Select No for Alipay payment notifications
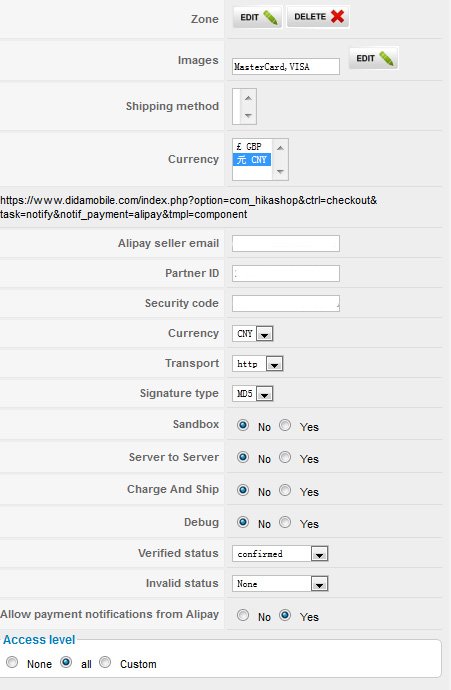This screenshot has width=451, height=690. (x=243, y=615)
